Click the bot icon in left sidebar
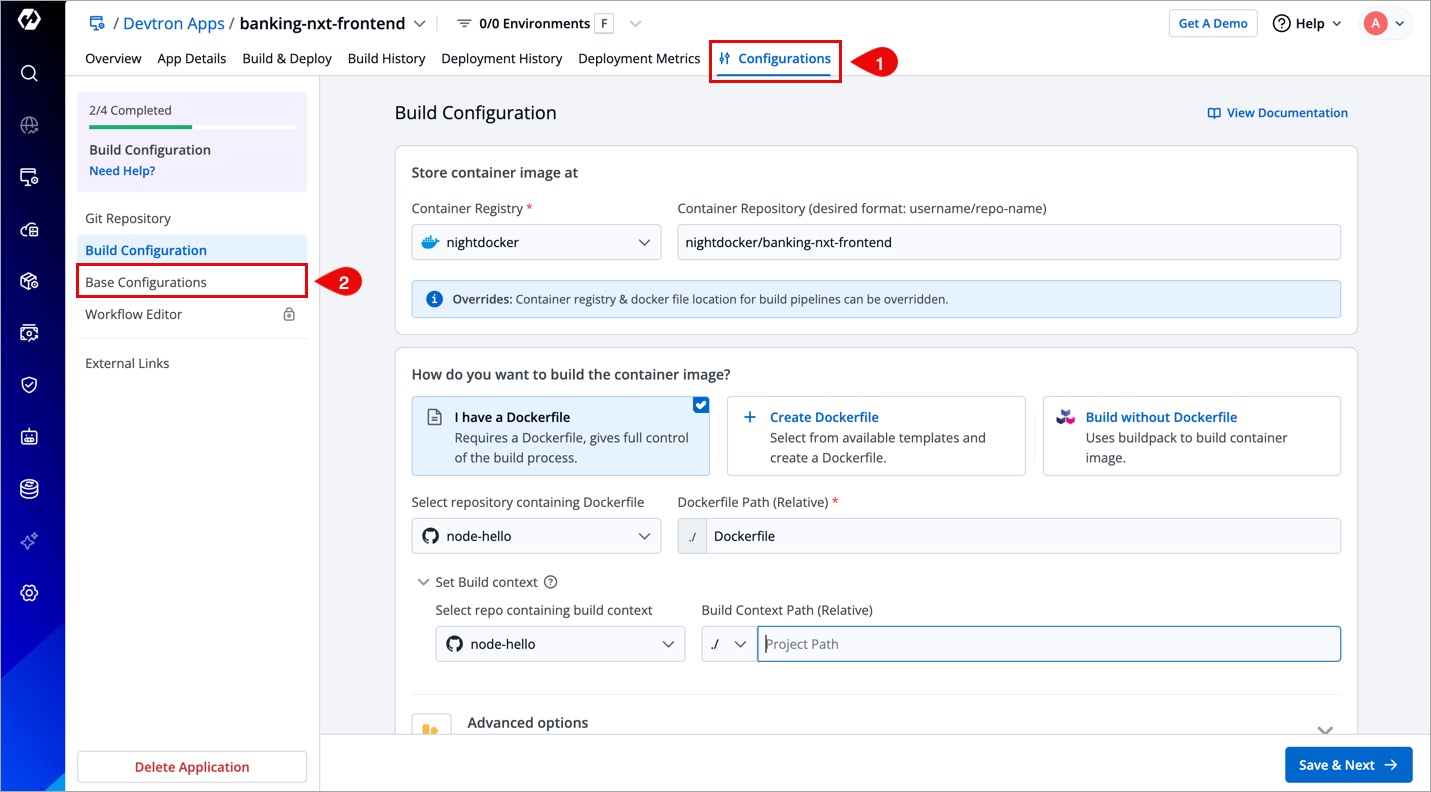The height and width of the screenshot is (792, 1431). click(x=29, y=437)
